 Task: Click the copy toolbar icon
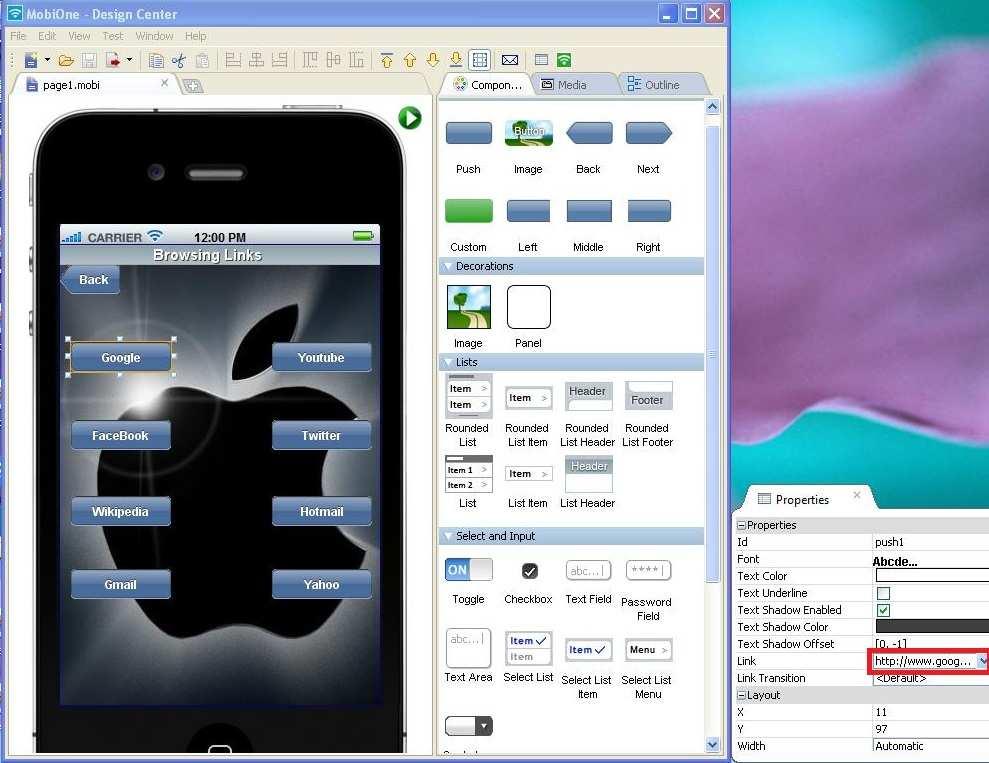[156, 61]
